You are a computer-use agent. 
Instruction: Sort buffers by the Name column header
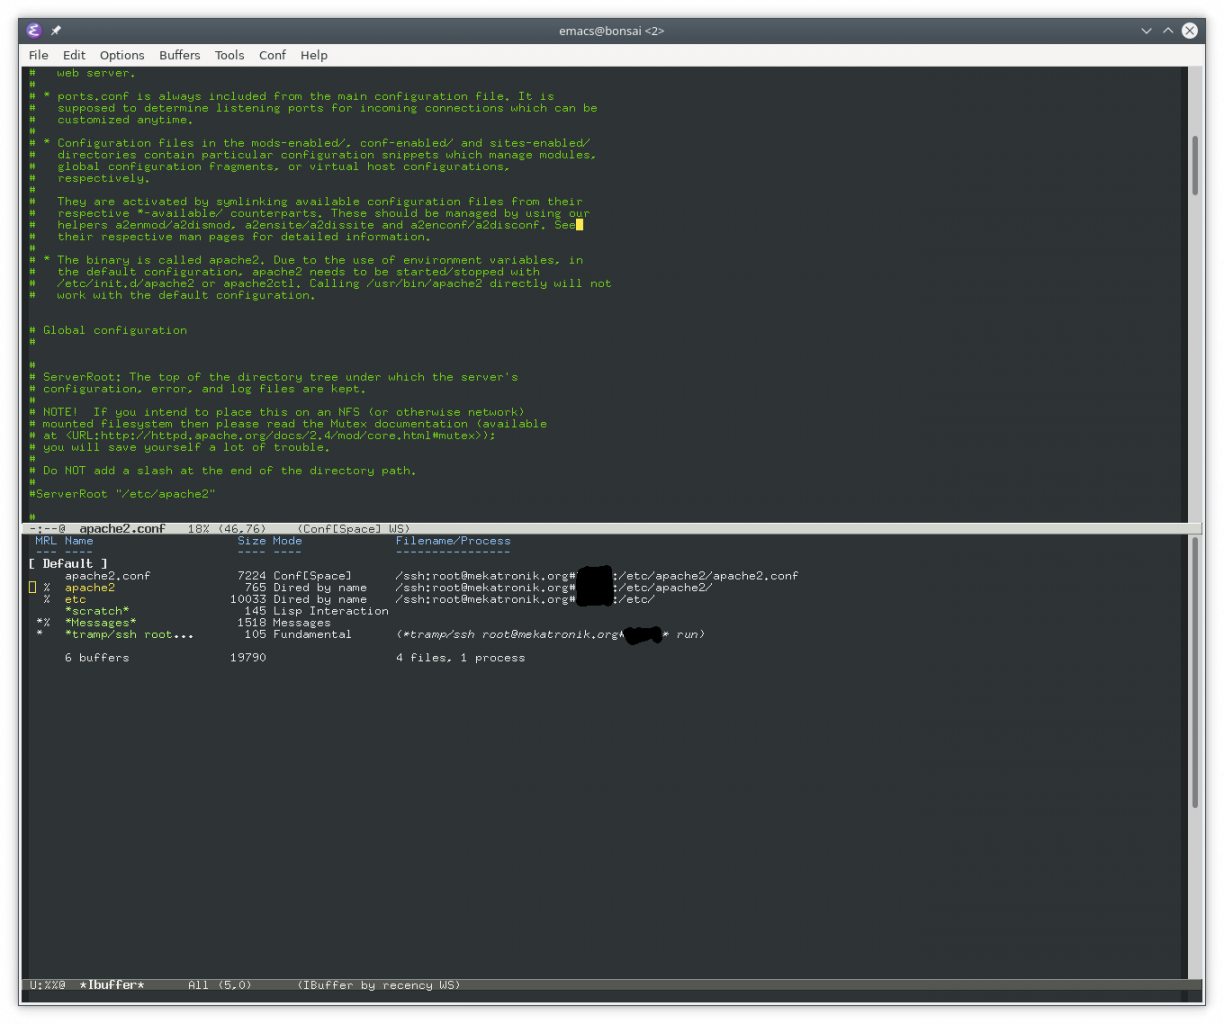(79, 541)
